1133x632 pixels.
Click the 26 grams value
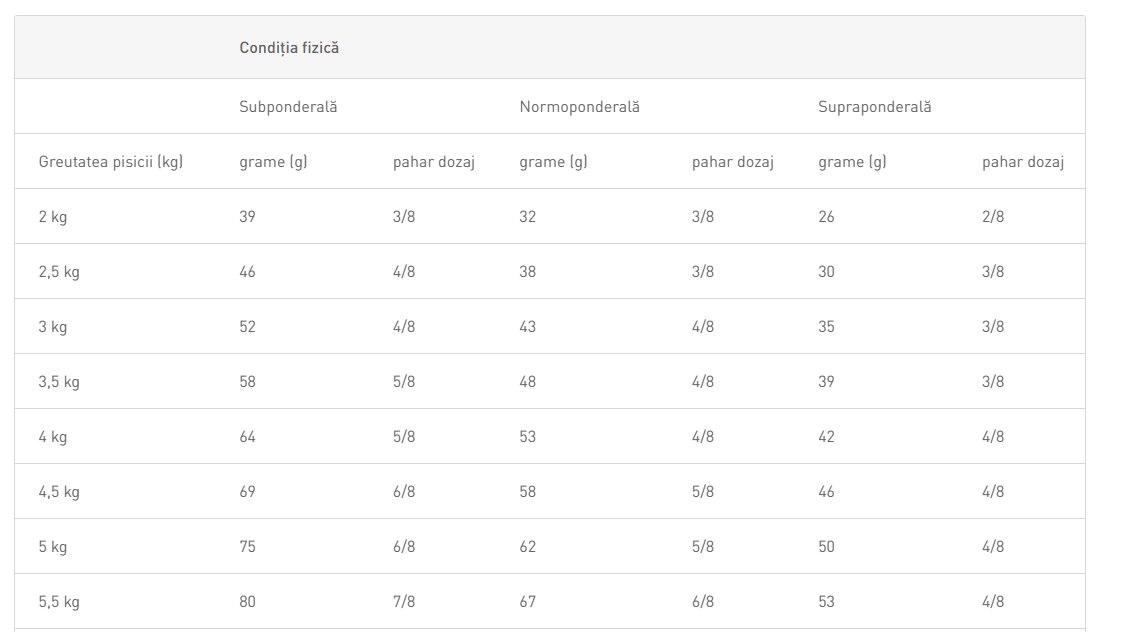(826, 216)
